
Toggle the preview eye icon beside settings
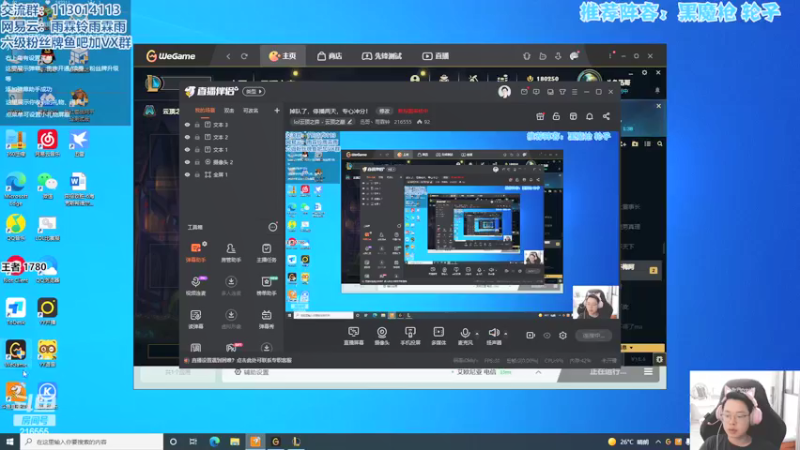547,336
